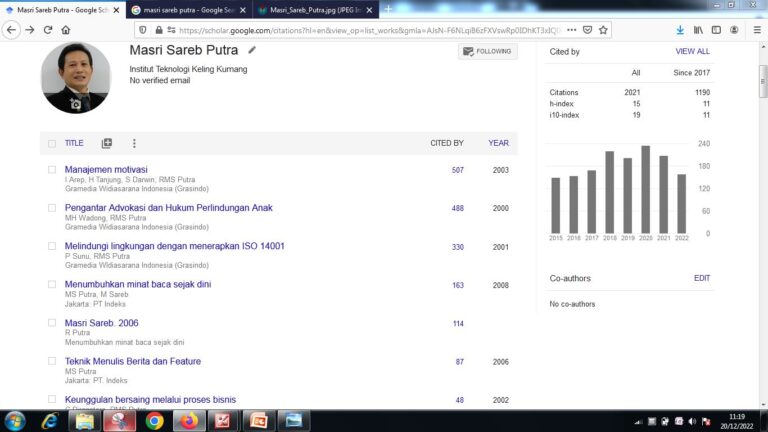Click EDIT co-authors link

(x=701, y=278)
